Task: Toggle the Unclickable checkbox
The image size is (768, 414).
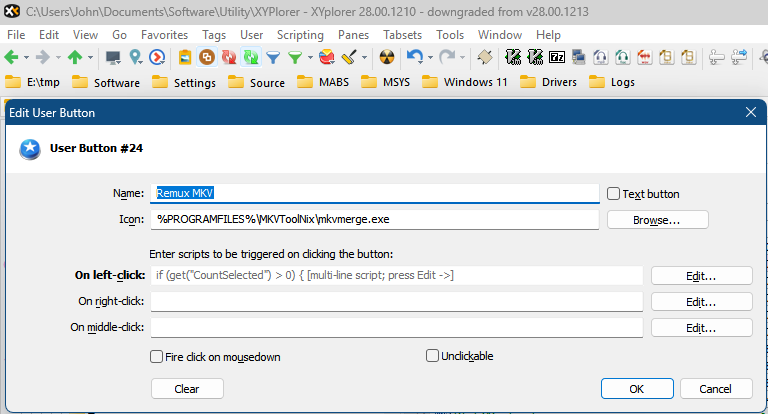Action: click(432, 356)
